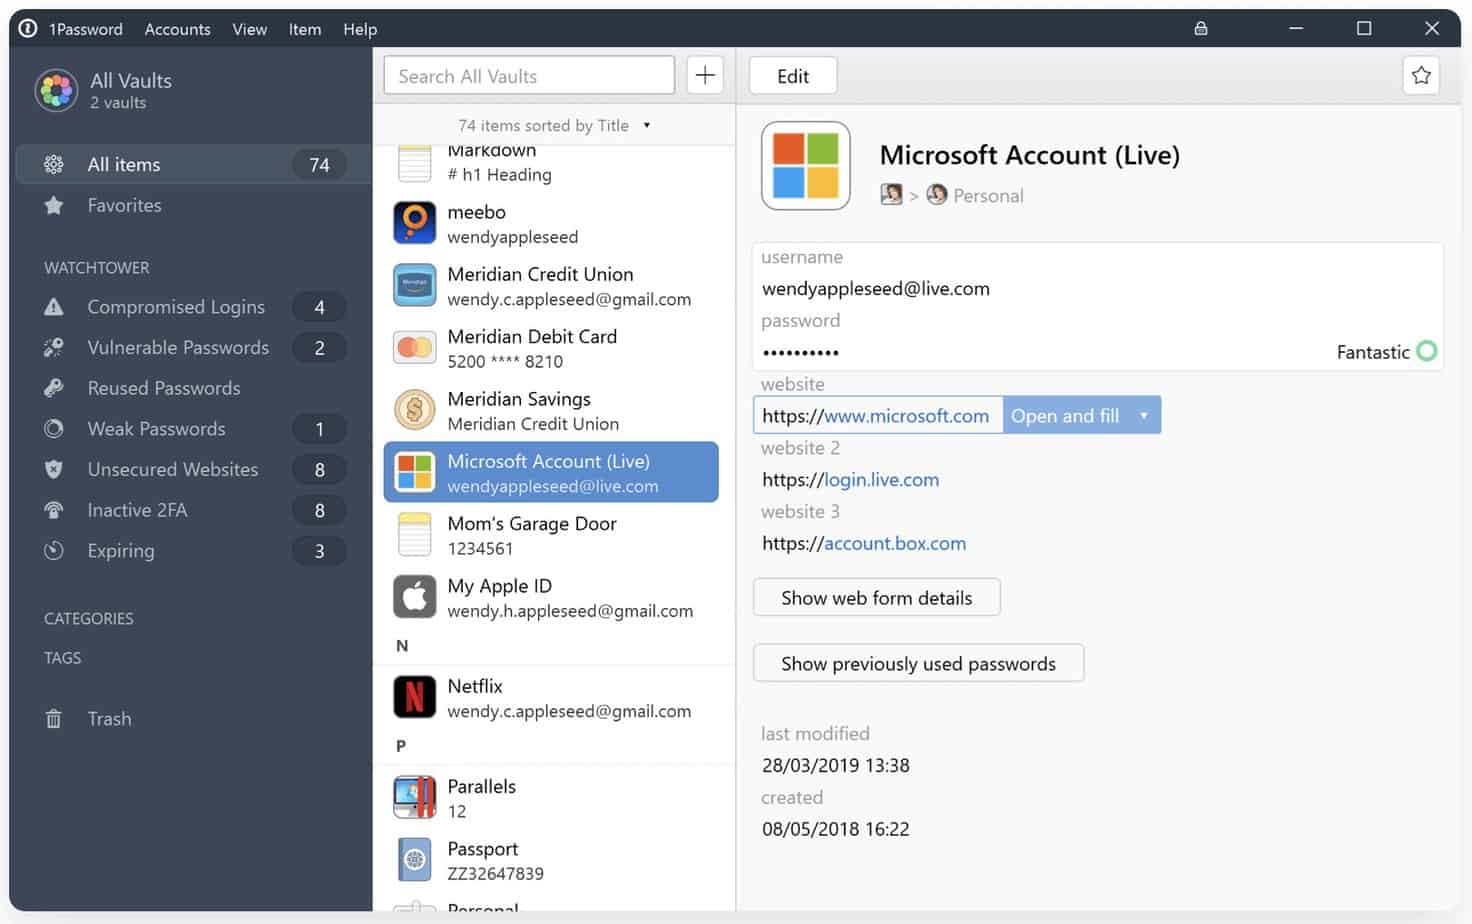Mark item as favorite with star button
Screen dimensions: 1472x924
click(x=1421, y=75)
